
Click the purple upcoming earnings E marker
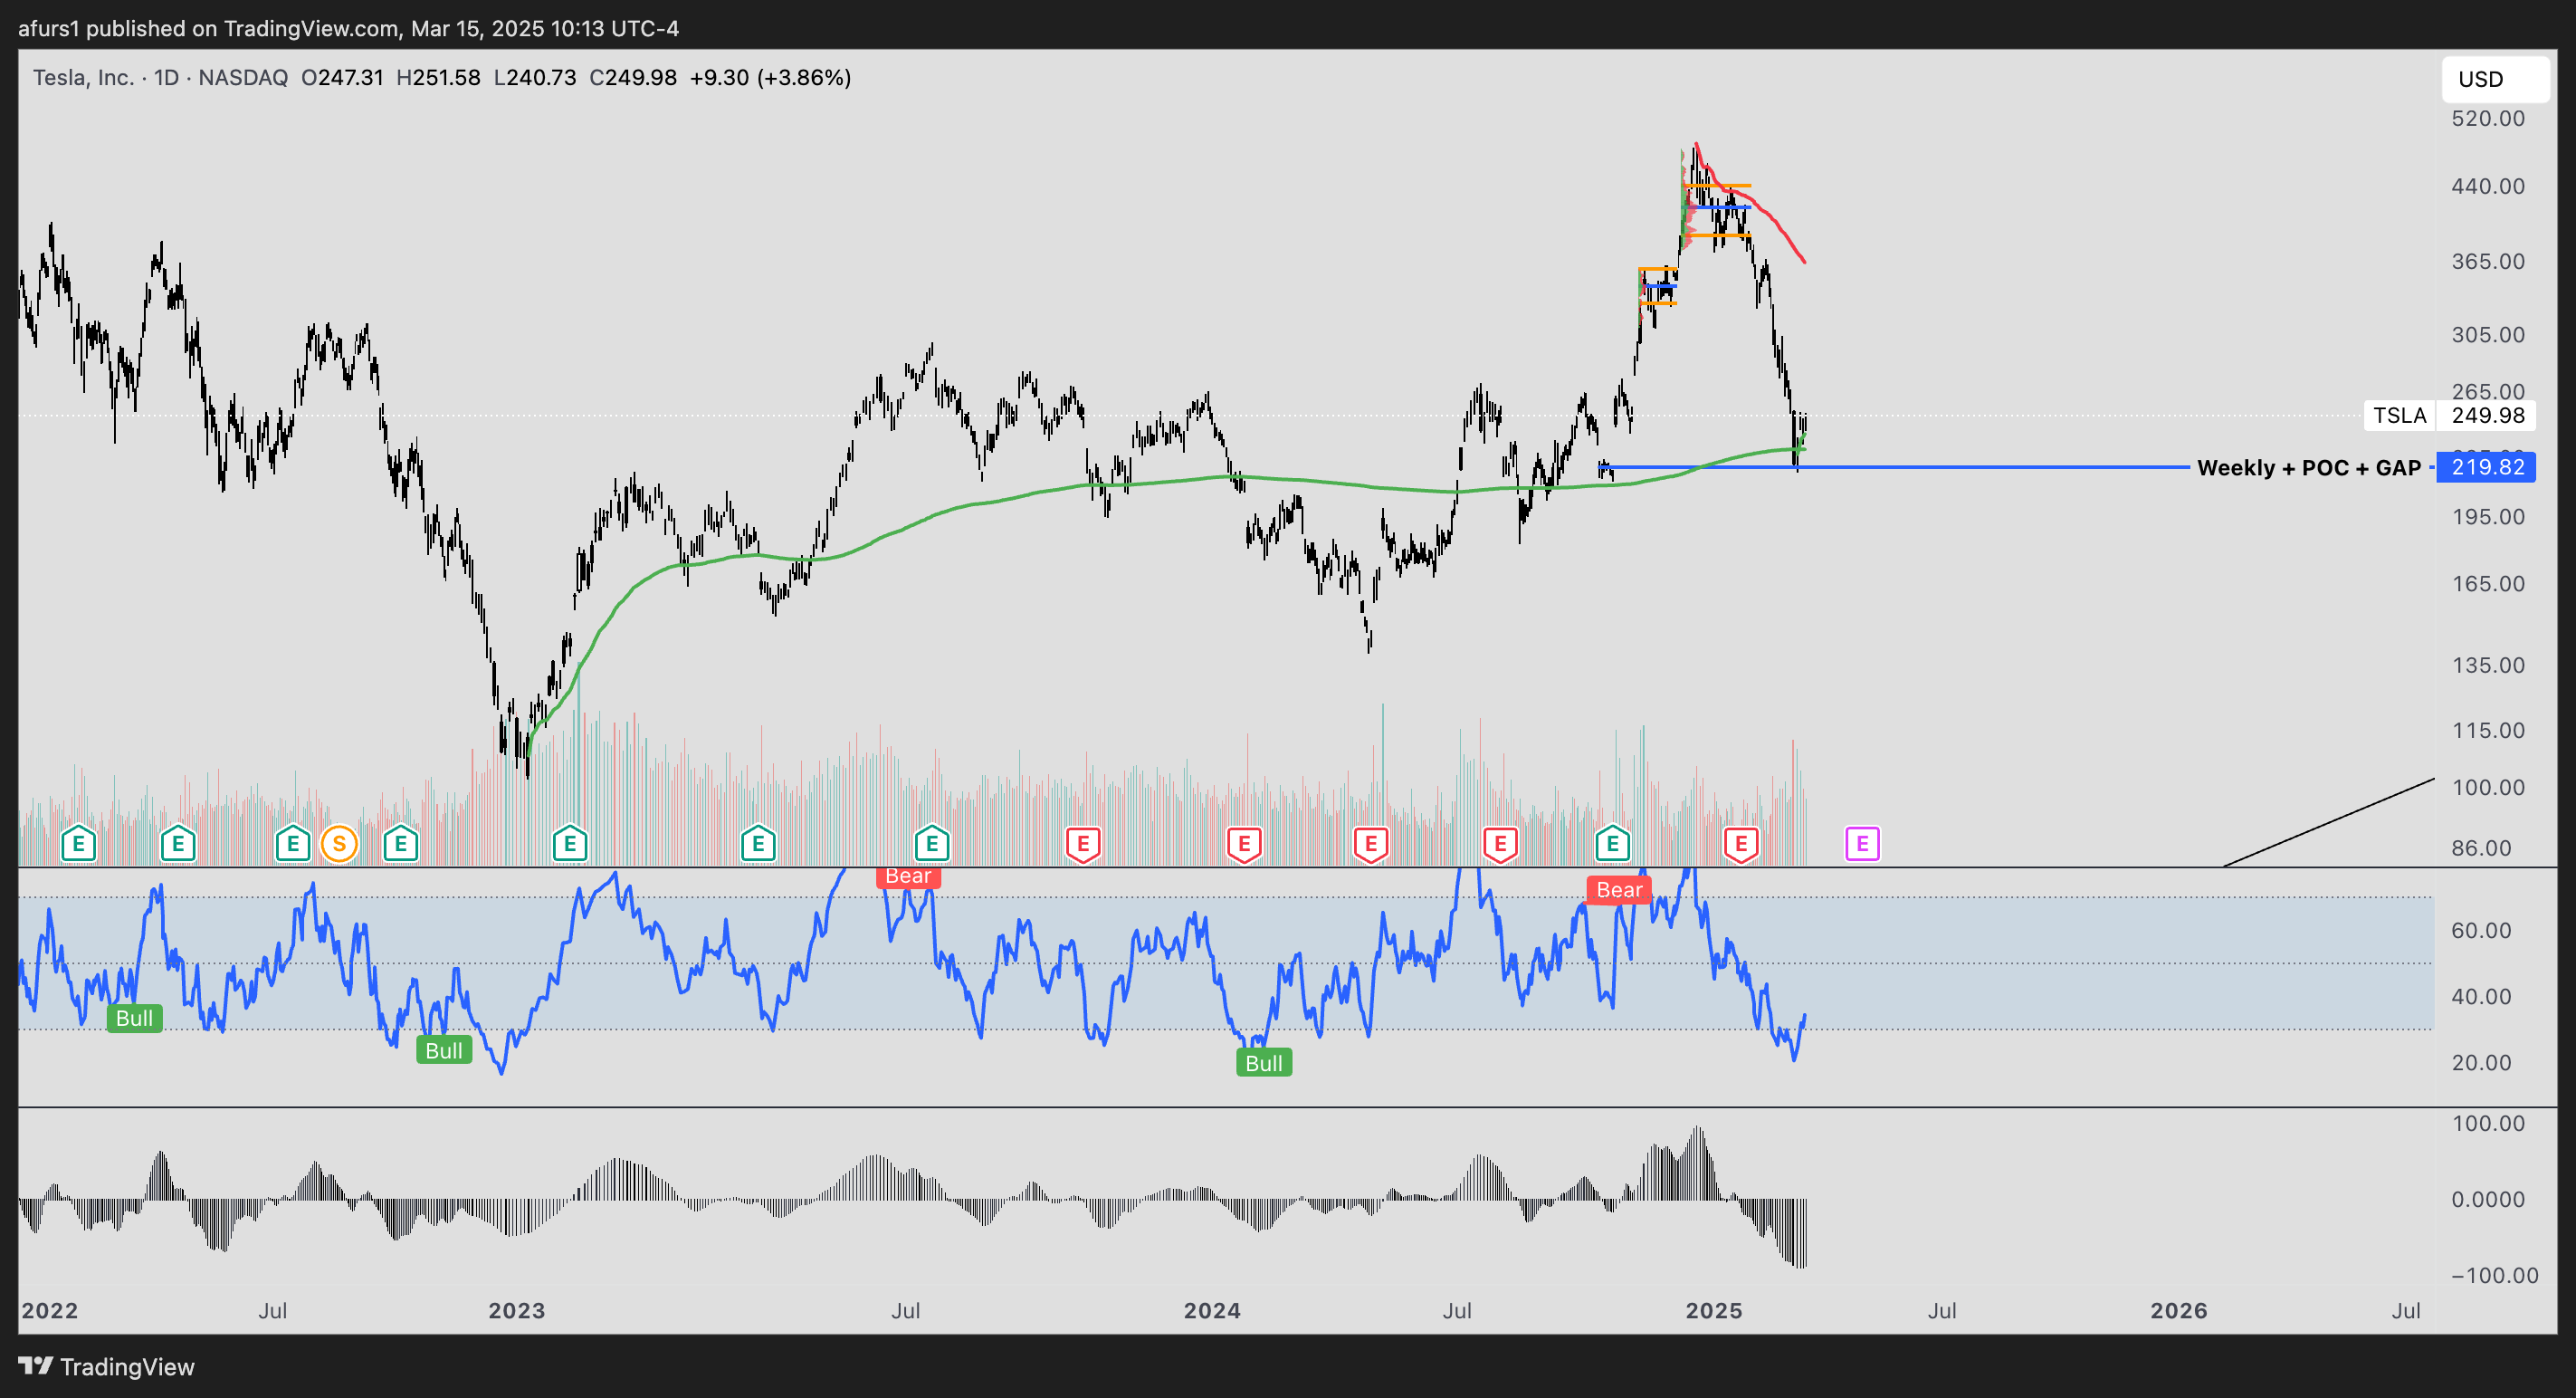tap(1862, 844)
